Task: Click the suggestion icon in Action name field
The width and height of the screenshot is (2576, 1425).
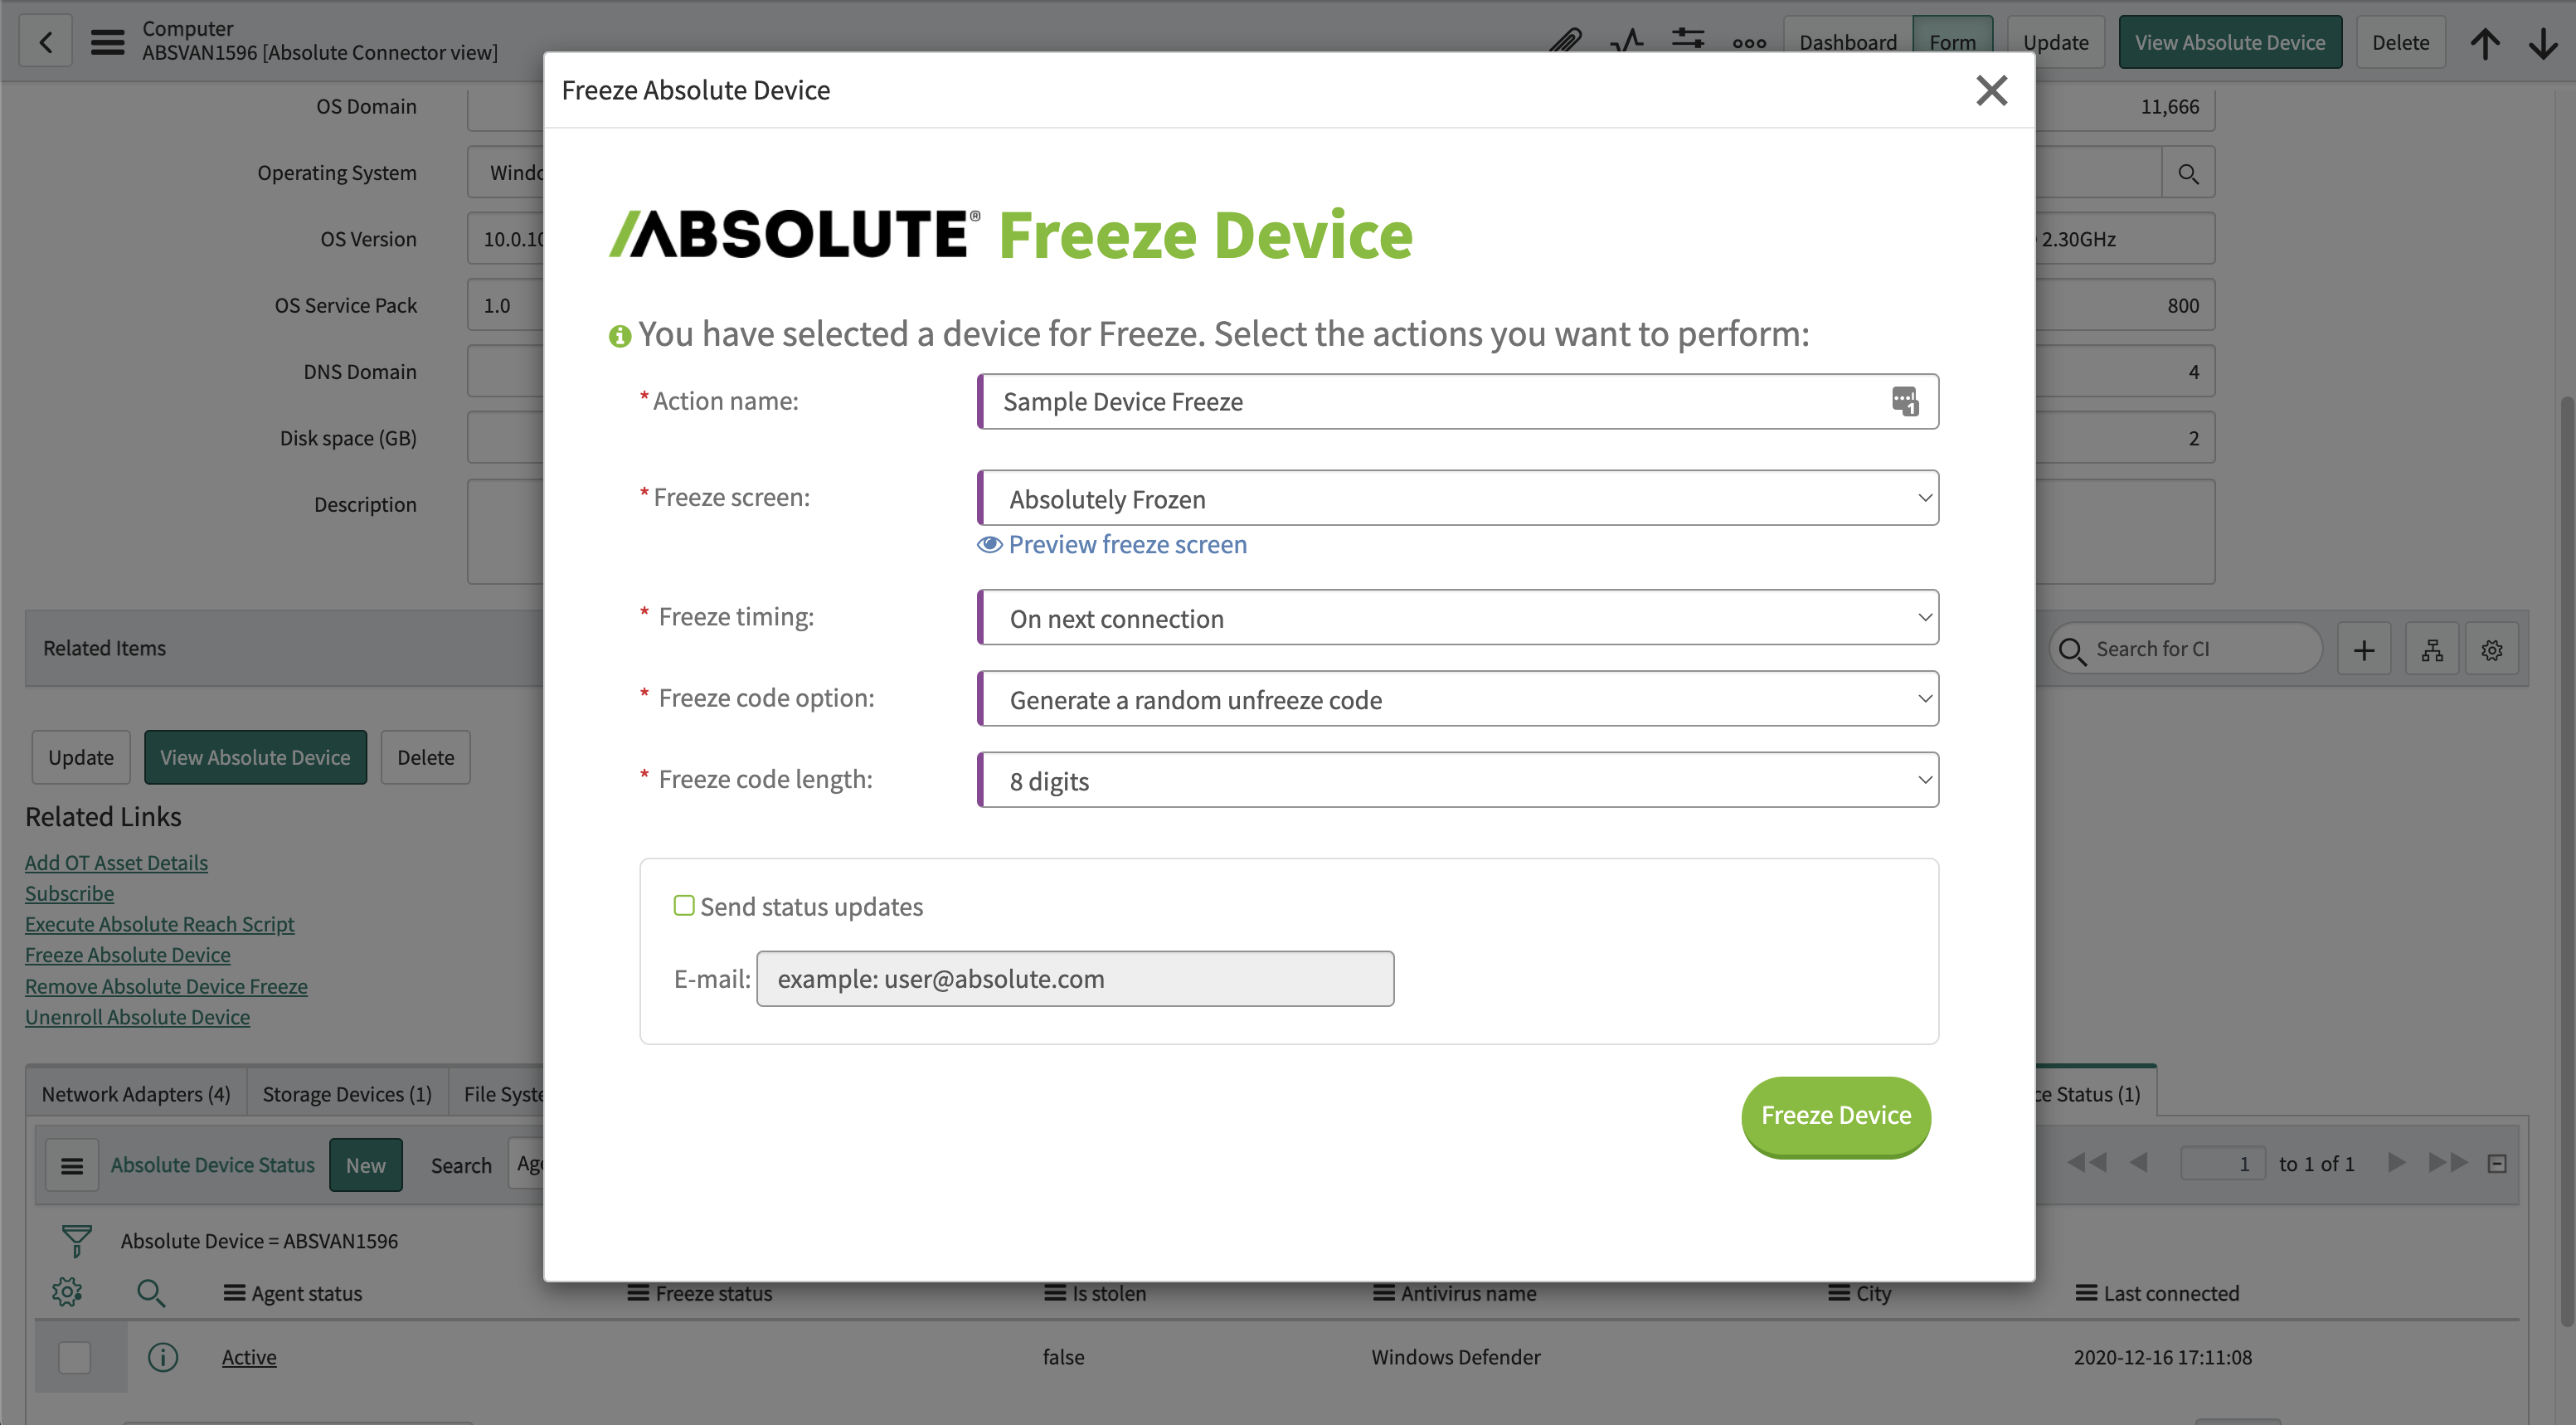Action: tap(1905, 401)
